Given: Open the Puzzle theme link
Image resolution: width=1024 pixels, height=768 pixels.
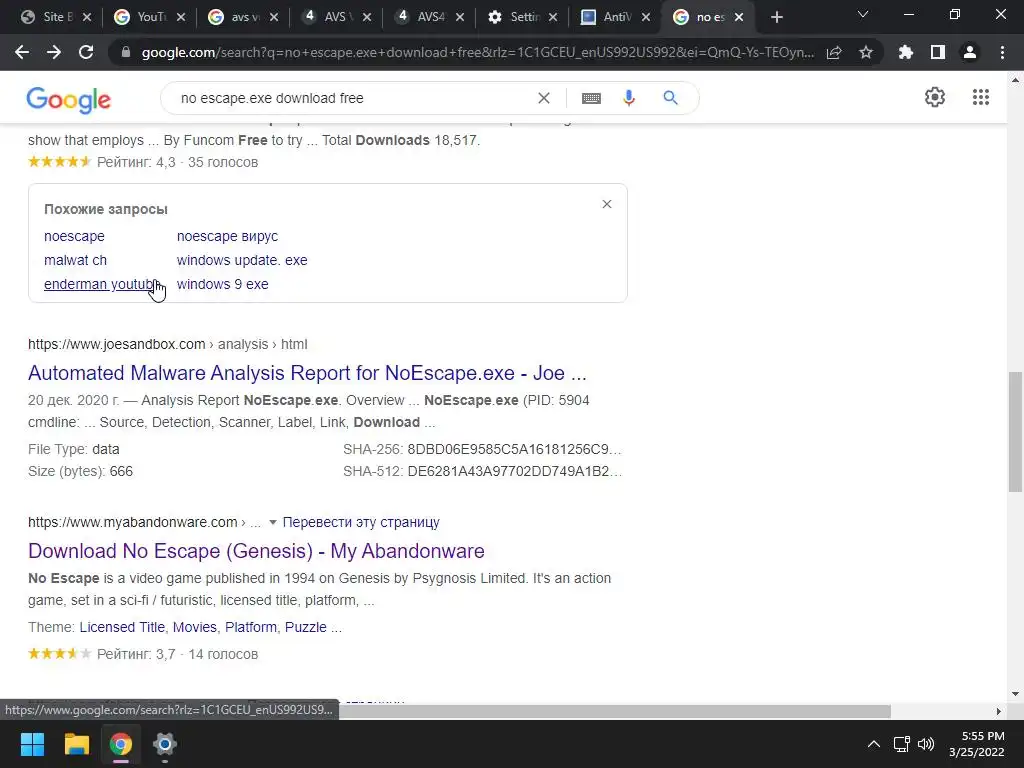Looking at the screenshot, I should 306,628.
